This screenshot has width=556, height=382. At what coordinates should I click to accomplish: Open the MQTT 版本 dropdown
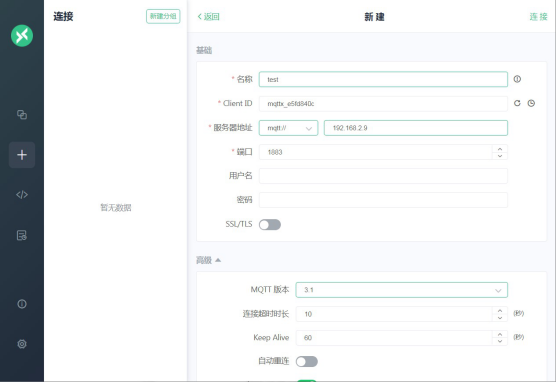click(401, 290)
